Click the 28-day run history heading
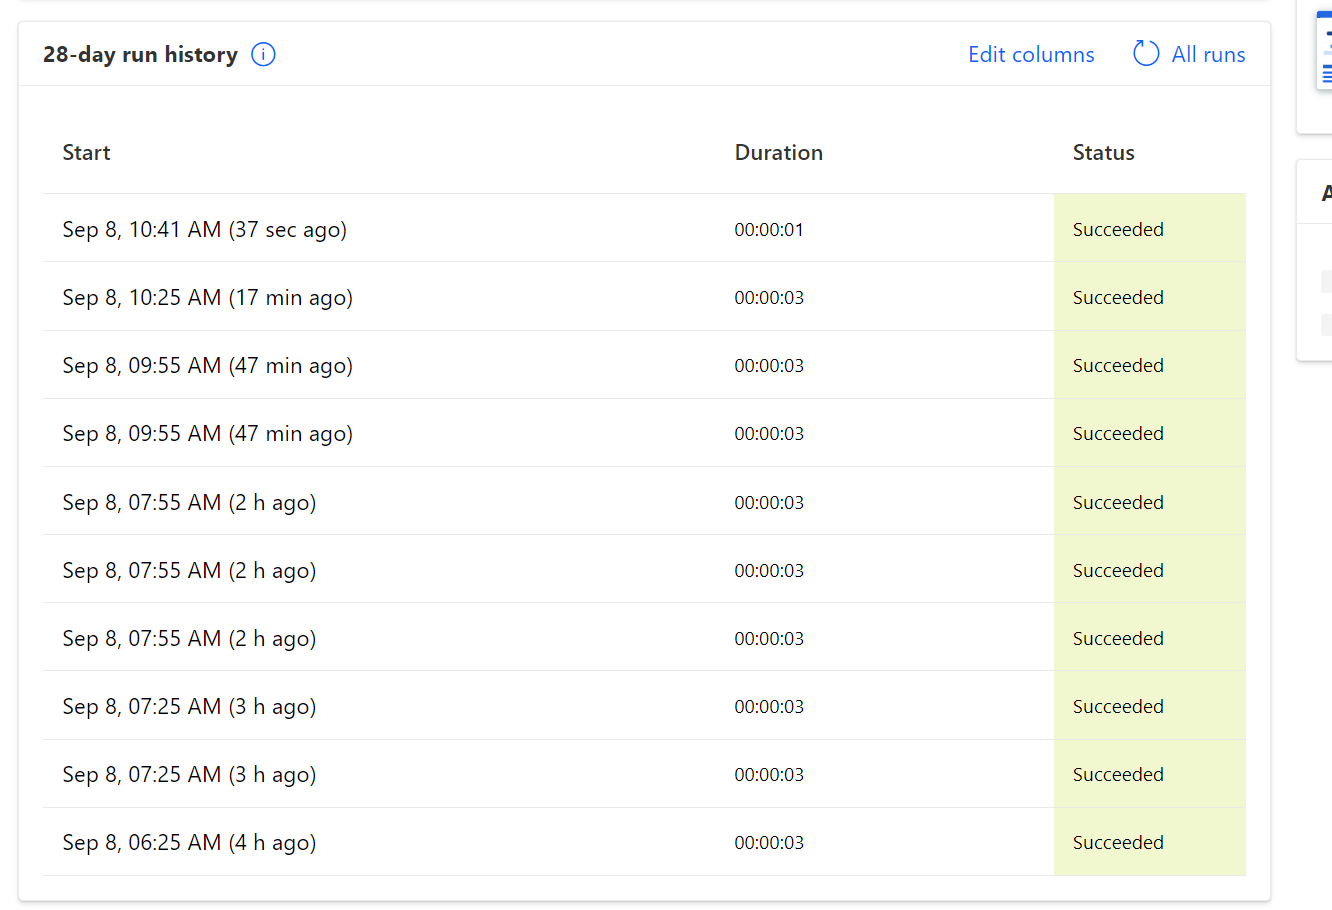This screenshot has height=910, width=1332. coord(140,55)
